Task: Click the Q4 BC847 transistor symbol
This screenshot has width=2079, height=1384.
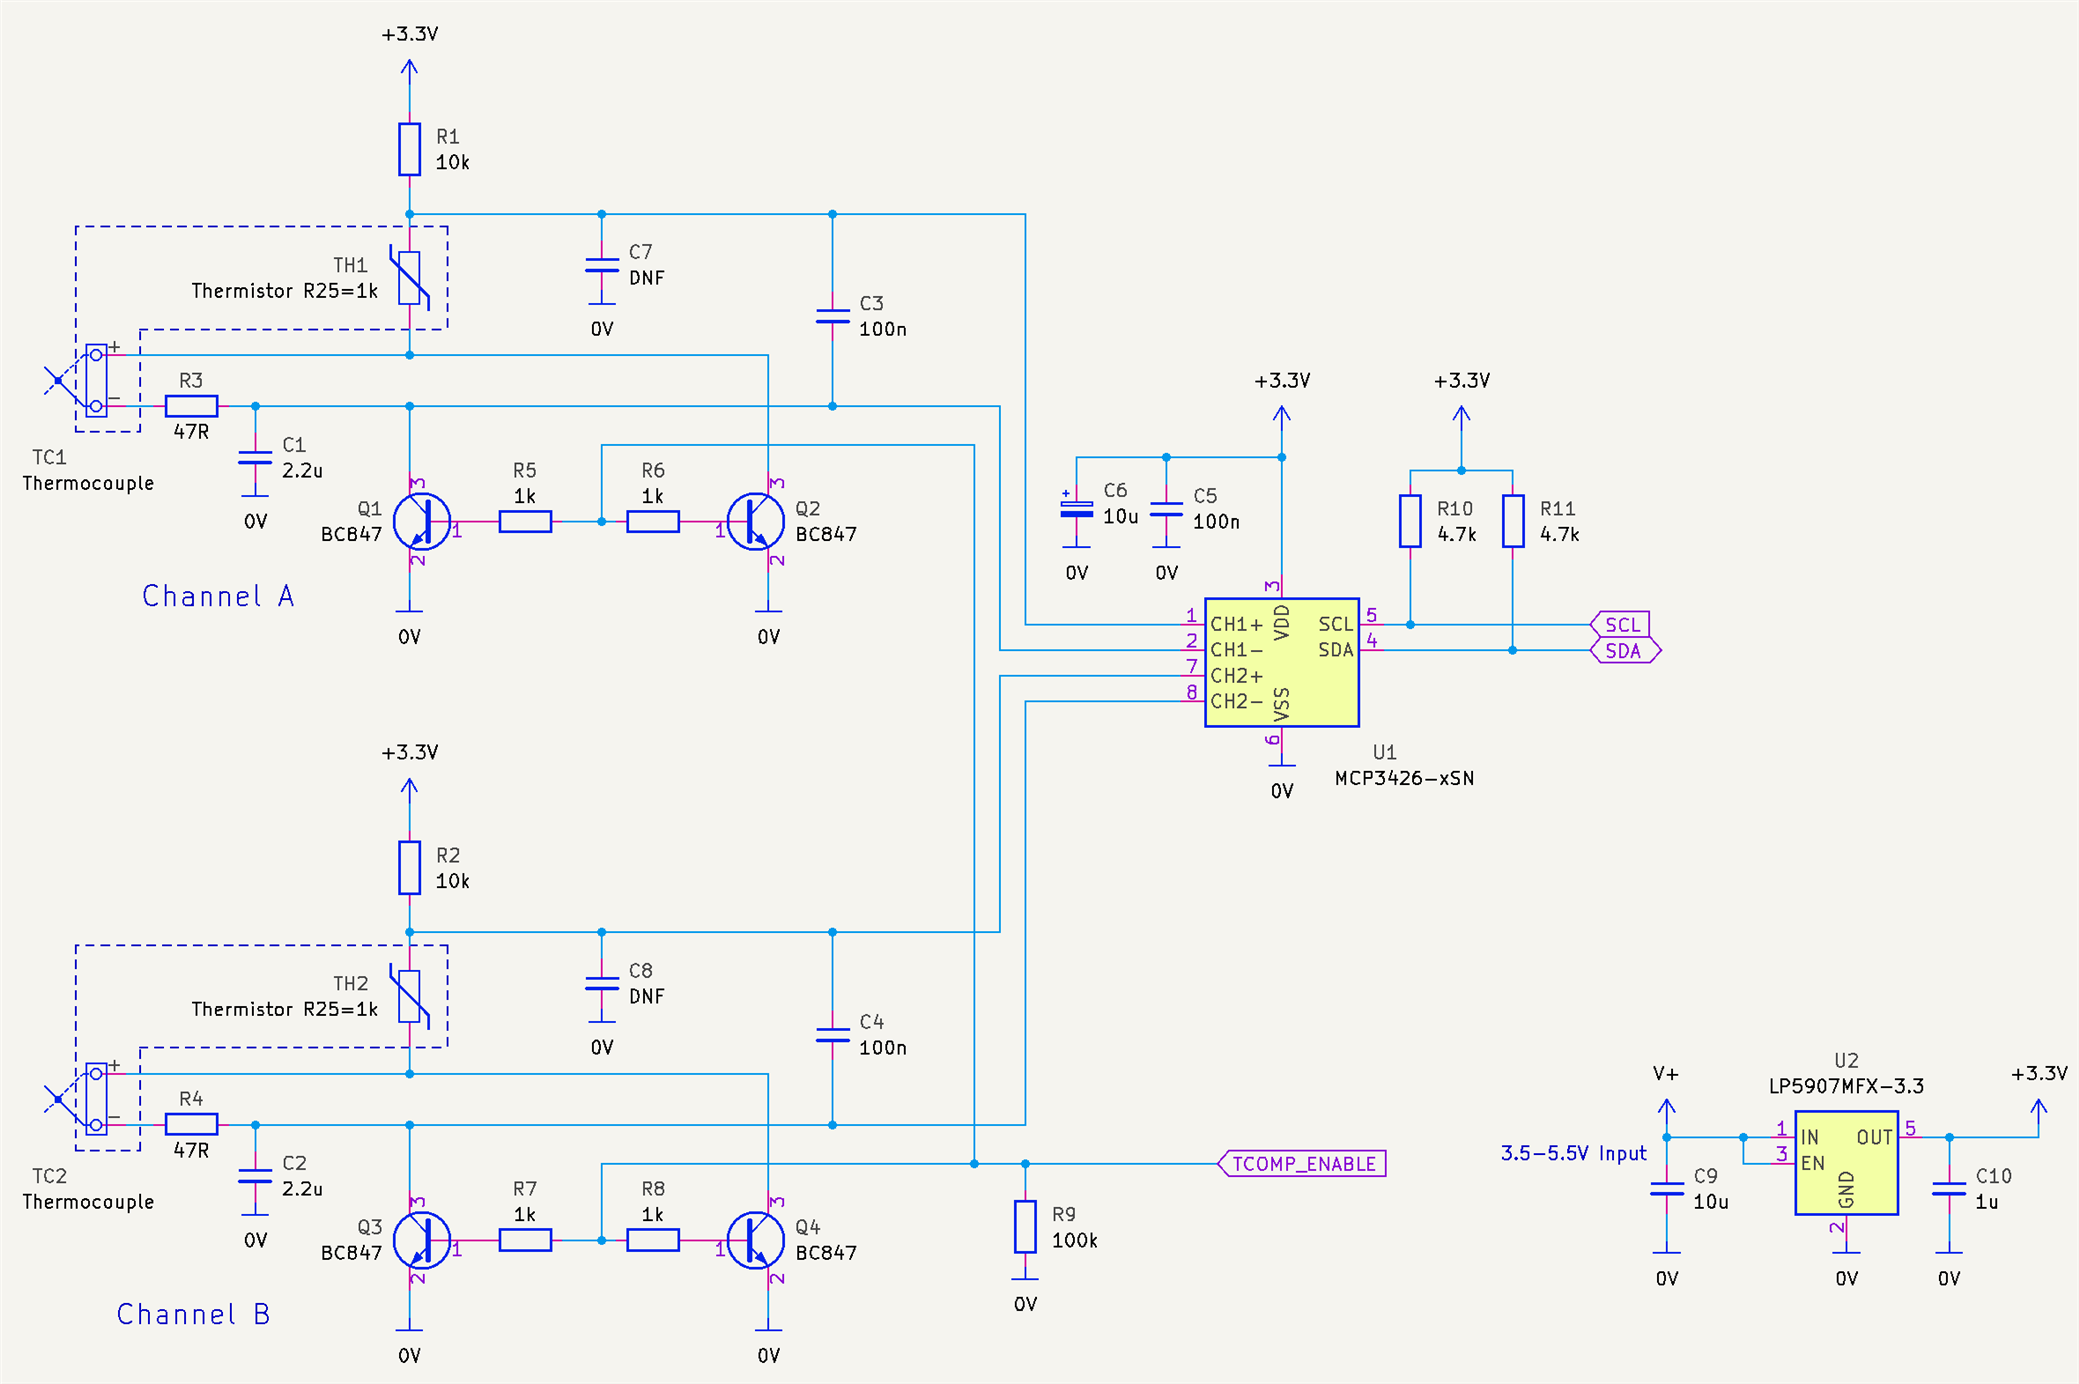Action: click(755, 1240)
